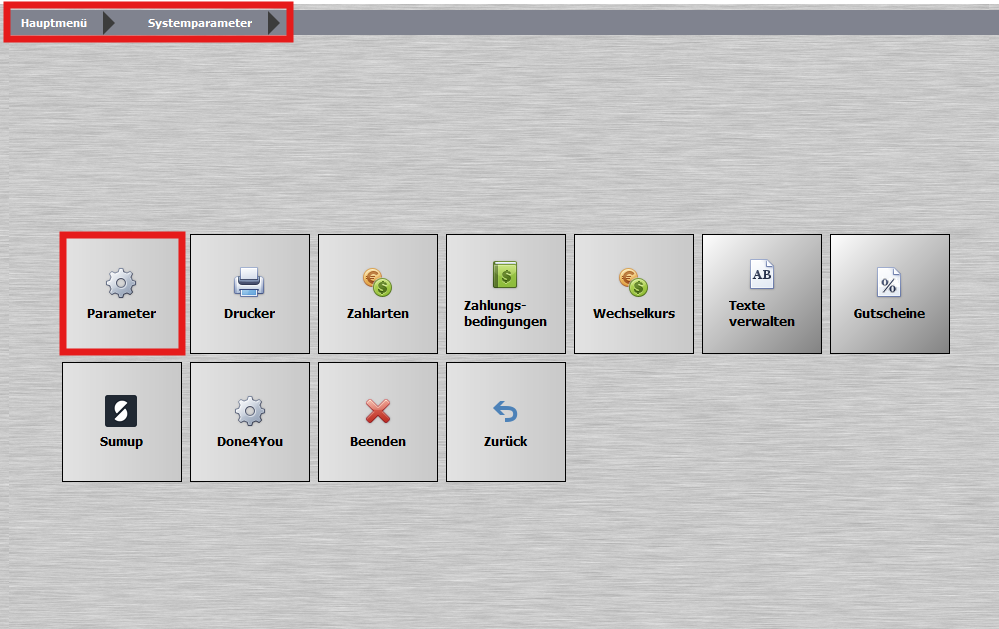The width and height of the screenshot is (999, 629).
Task: Click the 'Gutscheine' text label
Action: (x=889, y=313)
